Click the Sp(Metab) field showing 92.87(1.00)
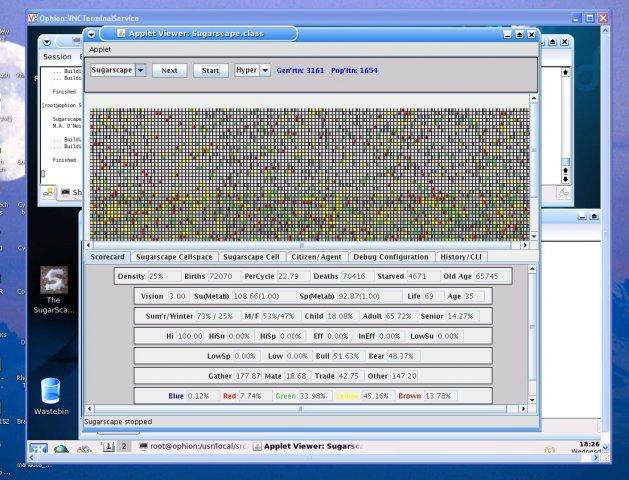Screen dimensions: 629x480 click(369, 296)
